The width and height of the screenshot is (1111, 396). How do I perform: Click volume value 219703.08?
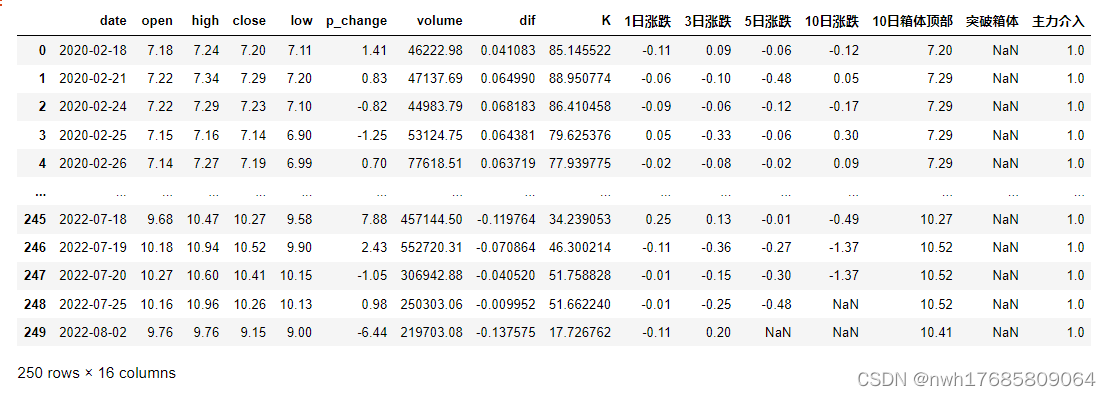(432, 332)
